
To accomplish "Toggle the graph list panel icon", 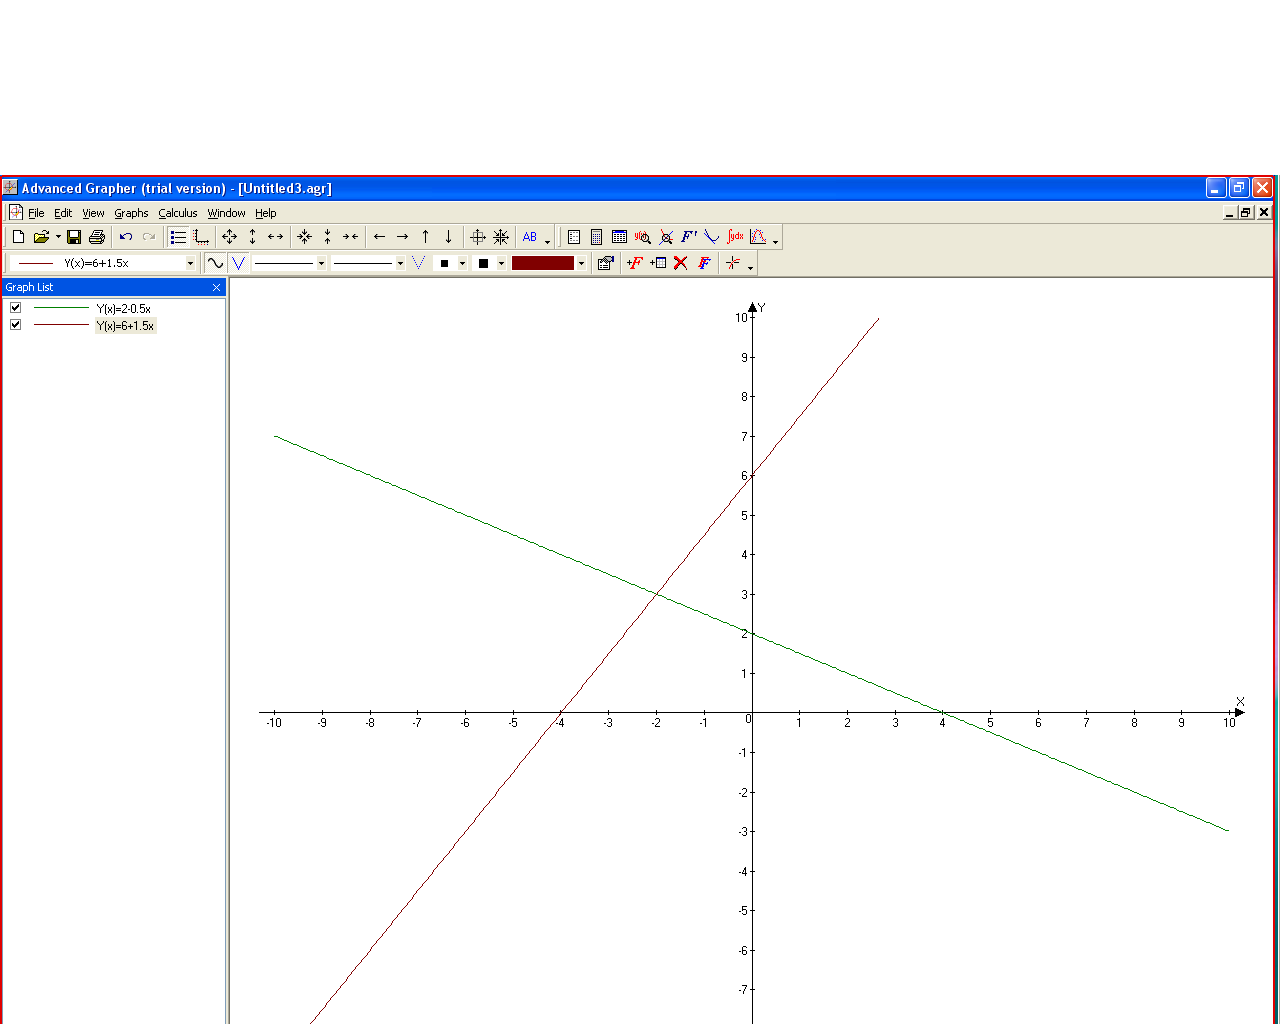I will point(178,237).
